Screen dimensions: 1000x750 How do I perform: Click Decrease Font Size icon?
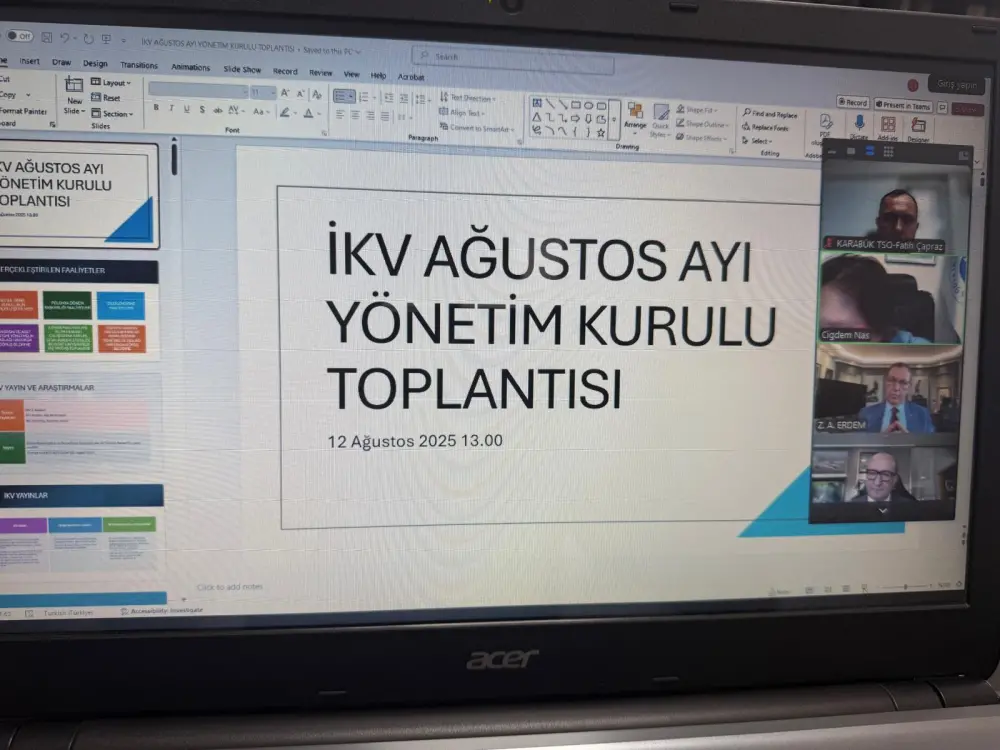click(x=300, y=94)
